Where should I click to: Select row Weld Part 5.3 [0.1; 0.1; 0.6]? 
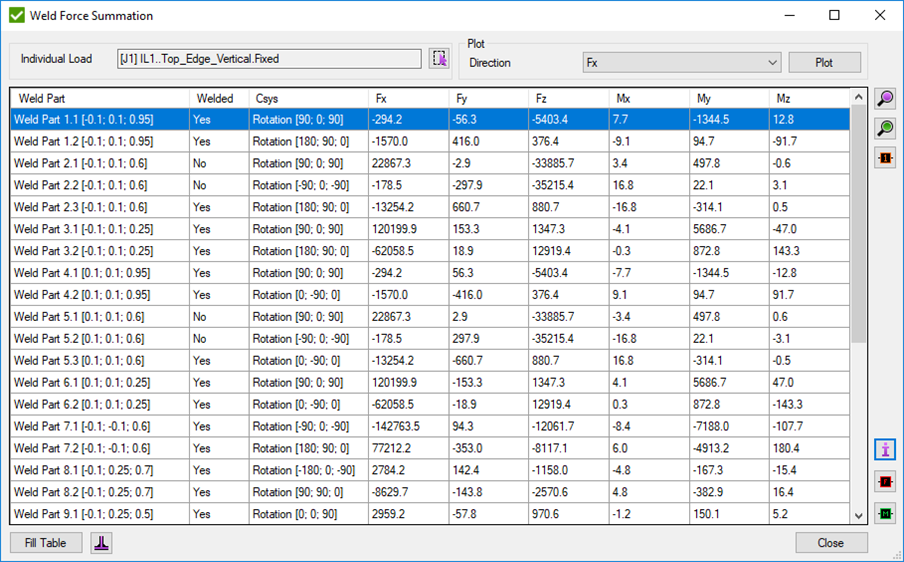[x=430, y=360]
